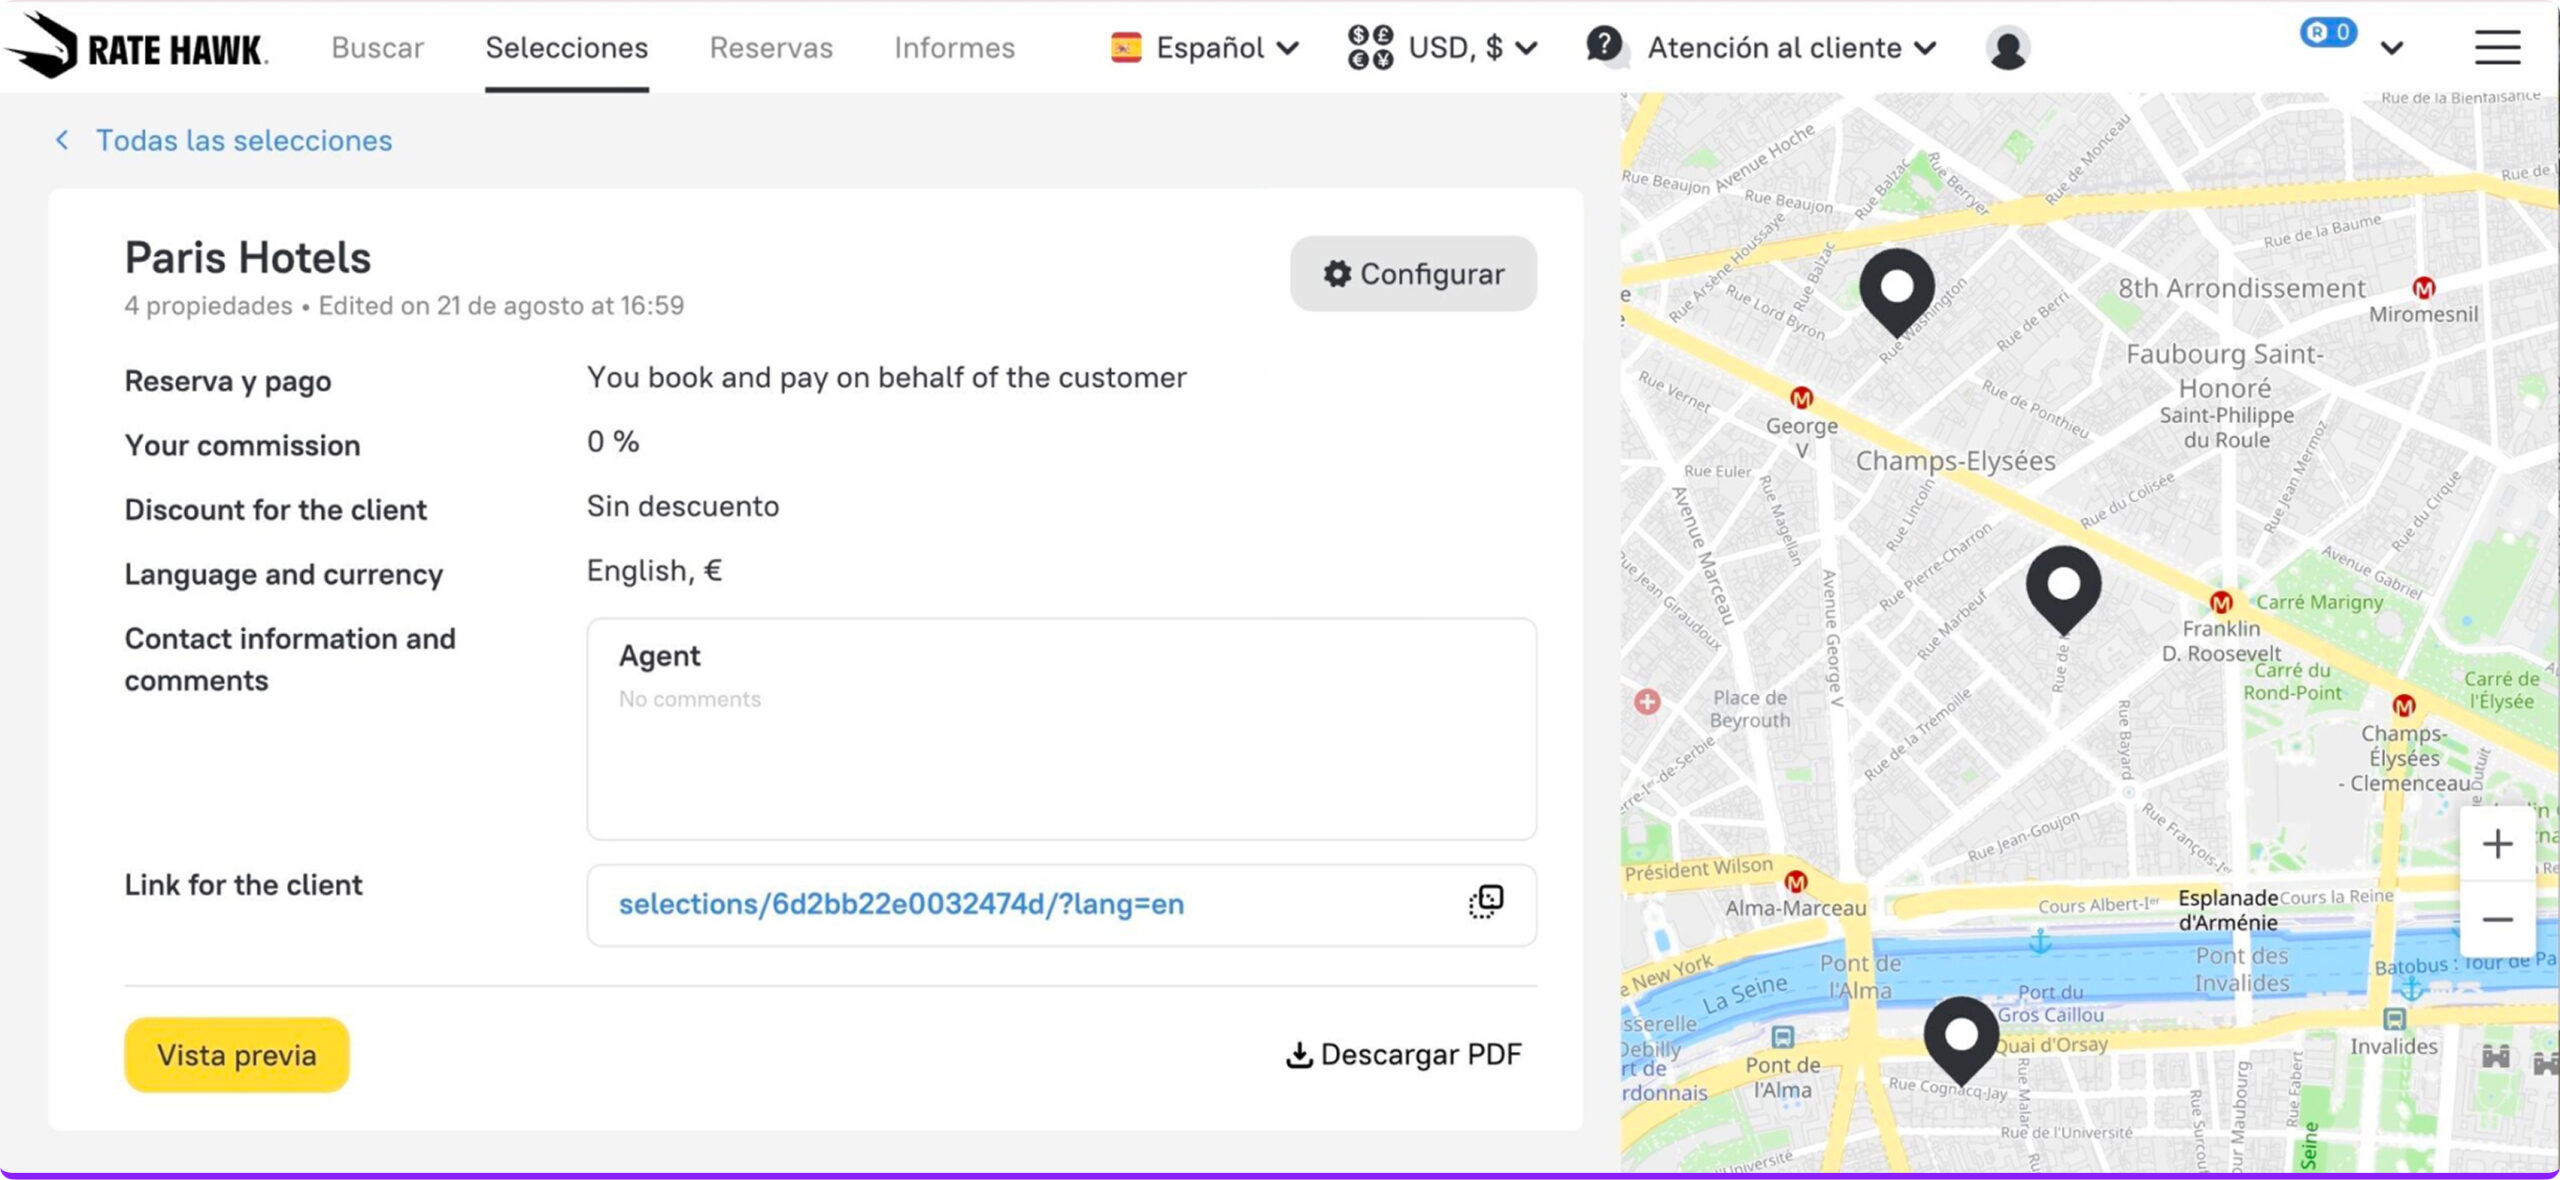Click the map pin below Champs-Elysées

[2062, 587]
